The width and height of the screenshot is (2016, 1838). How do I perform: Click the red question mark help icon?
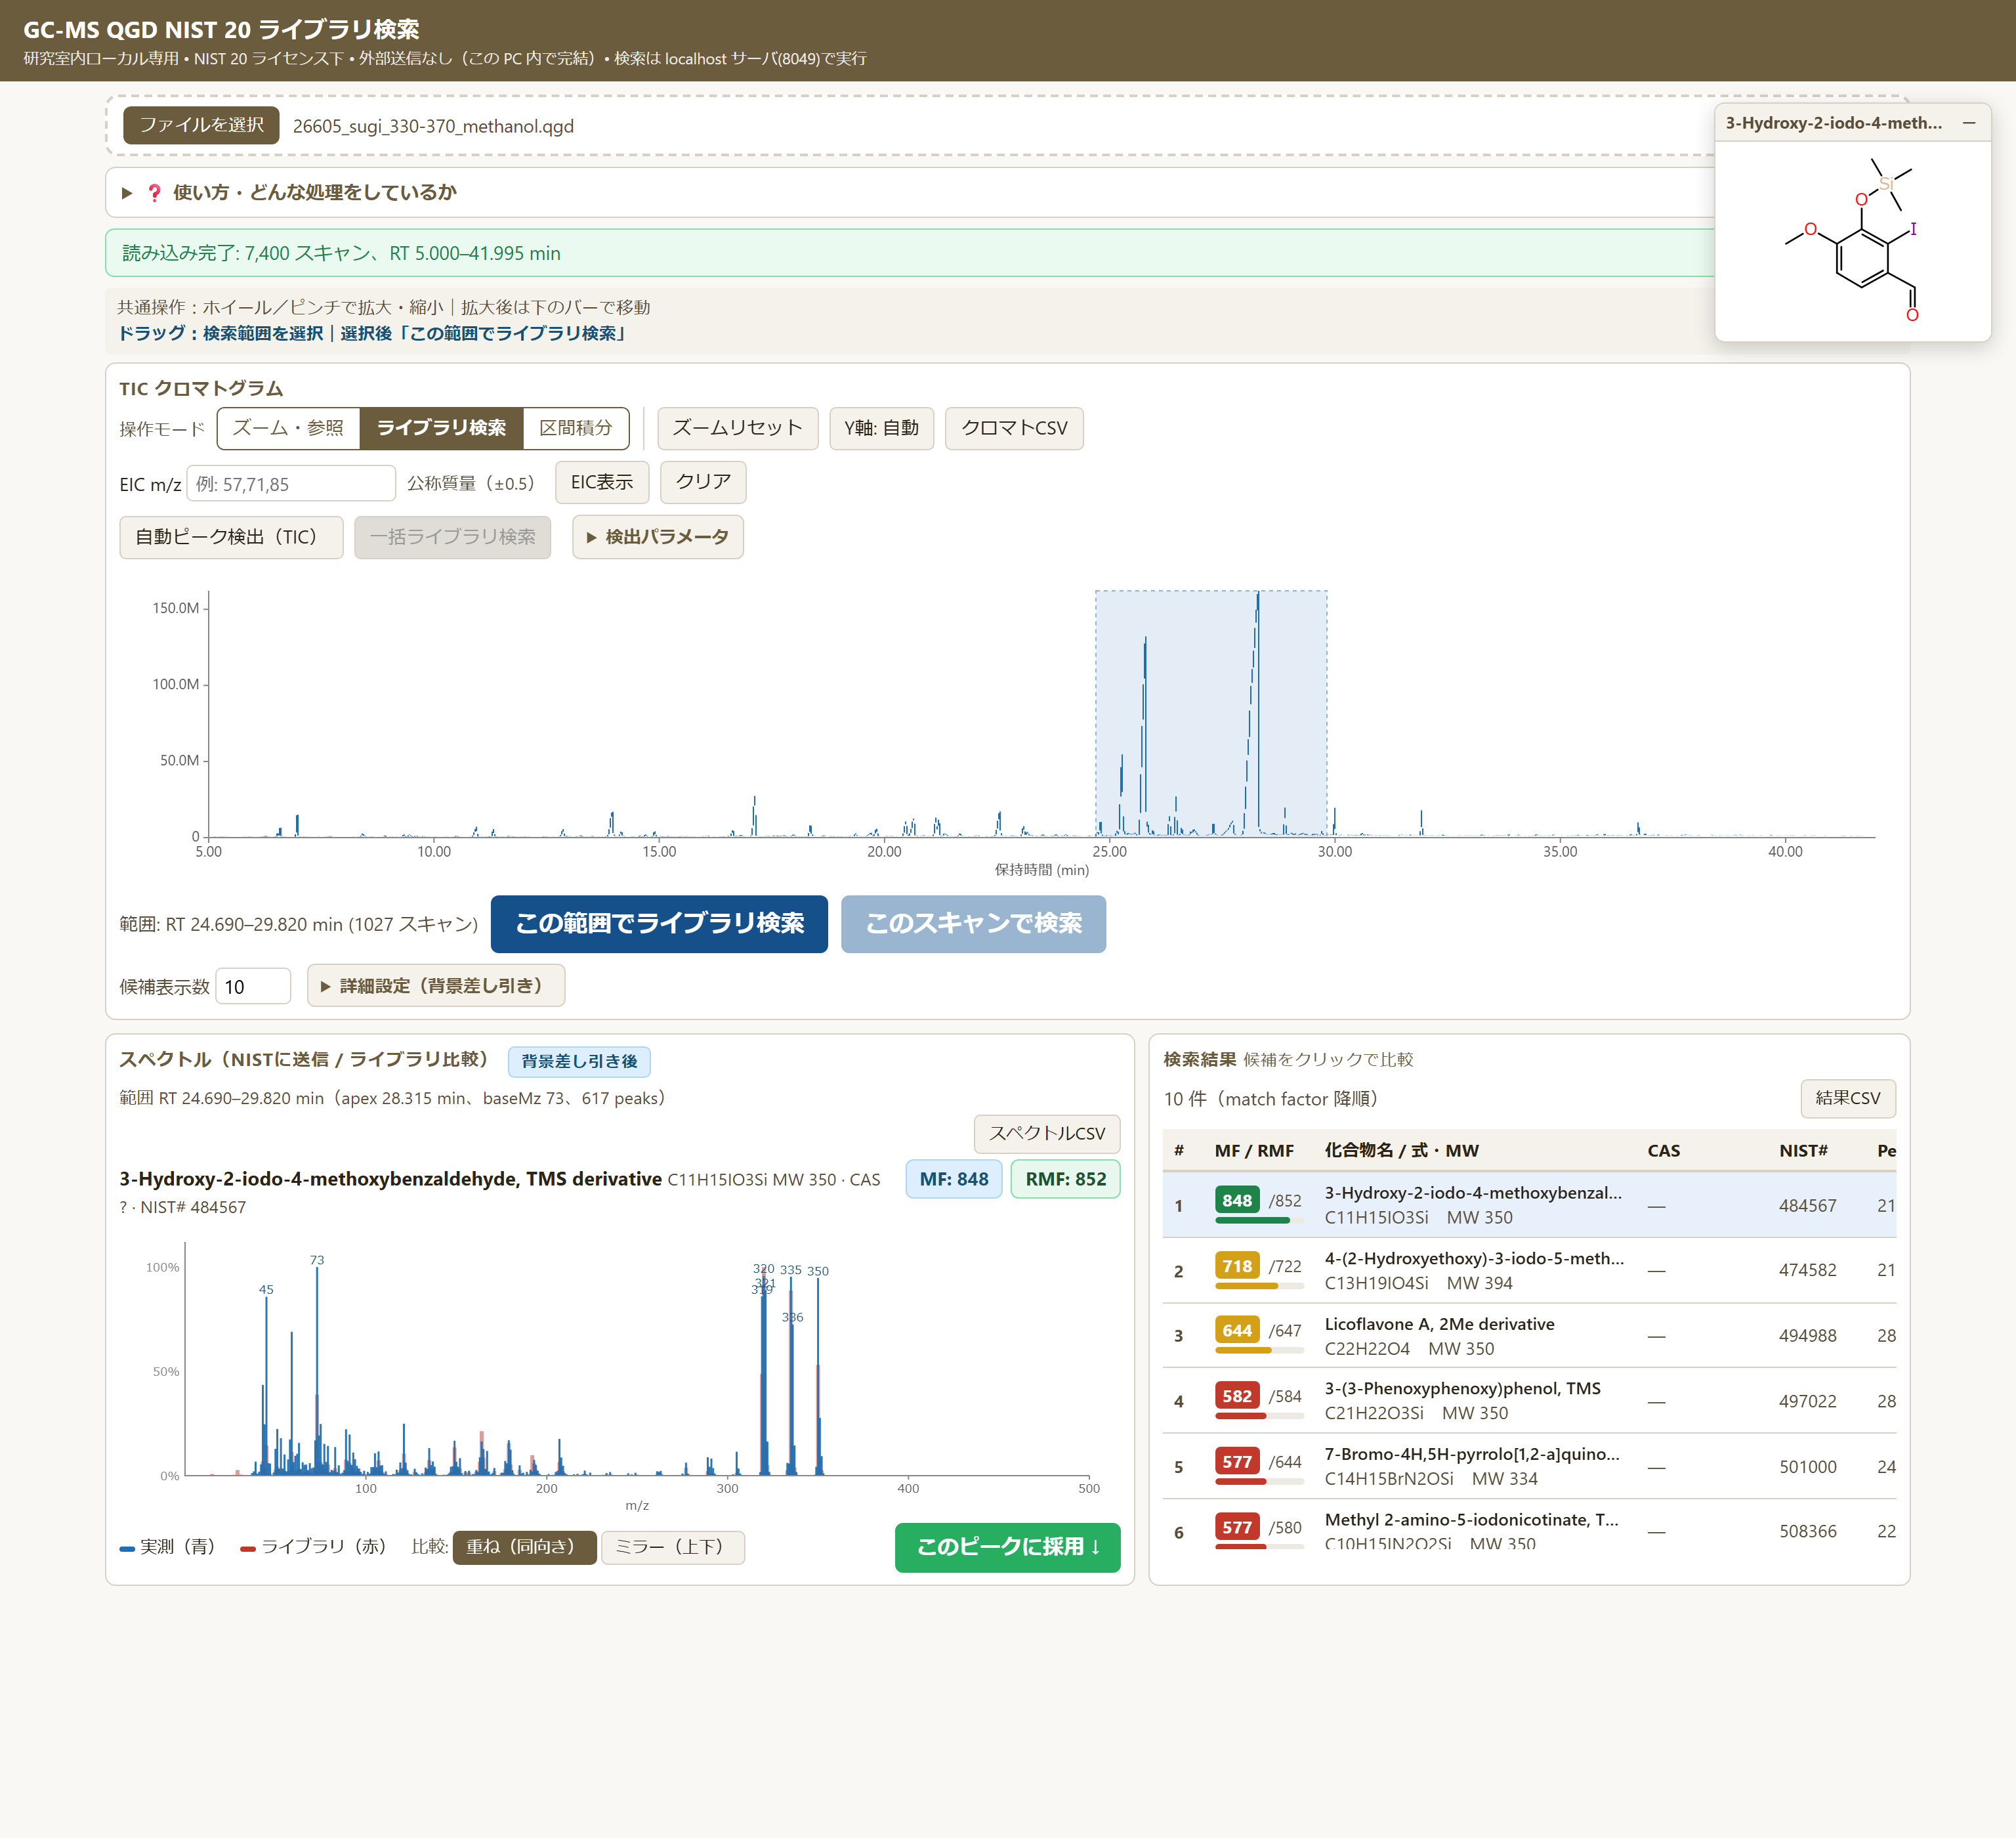click(x=154, y=193)
